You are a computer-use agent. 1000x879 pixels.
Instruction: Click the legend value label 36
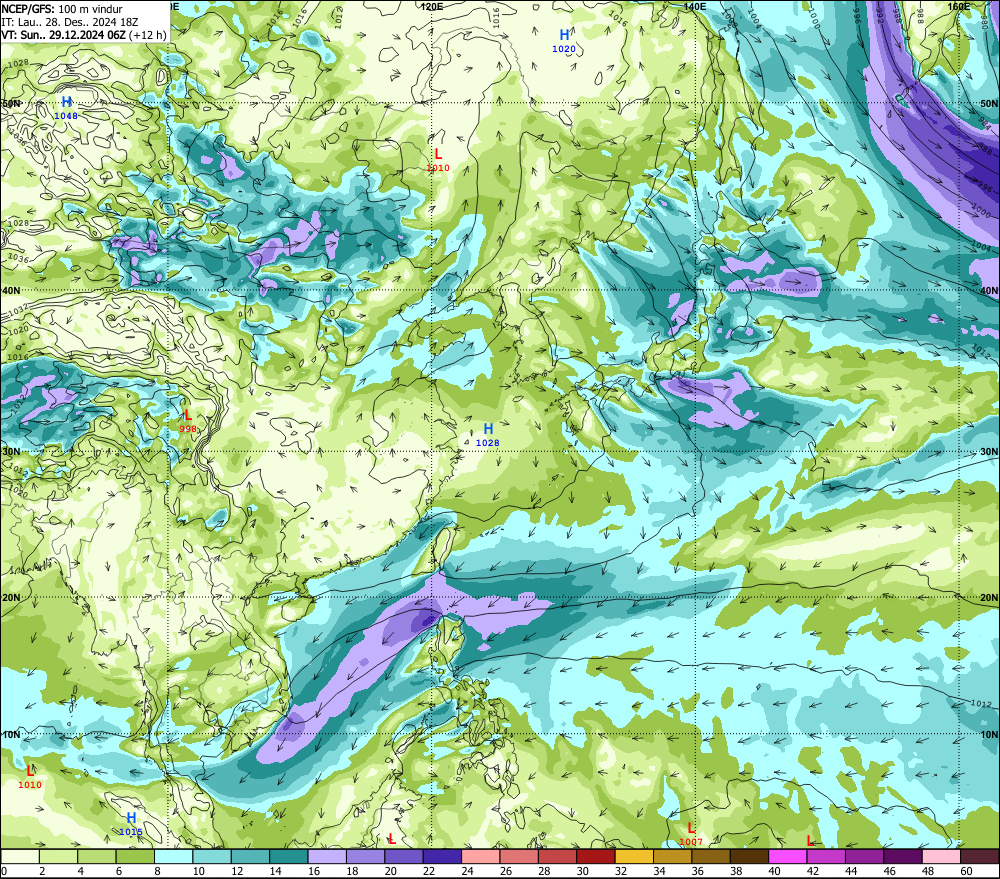698,871
